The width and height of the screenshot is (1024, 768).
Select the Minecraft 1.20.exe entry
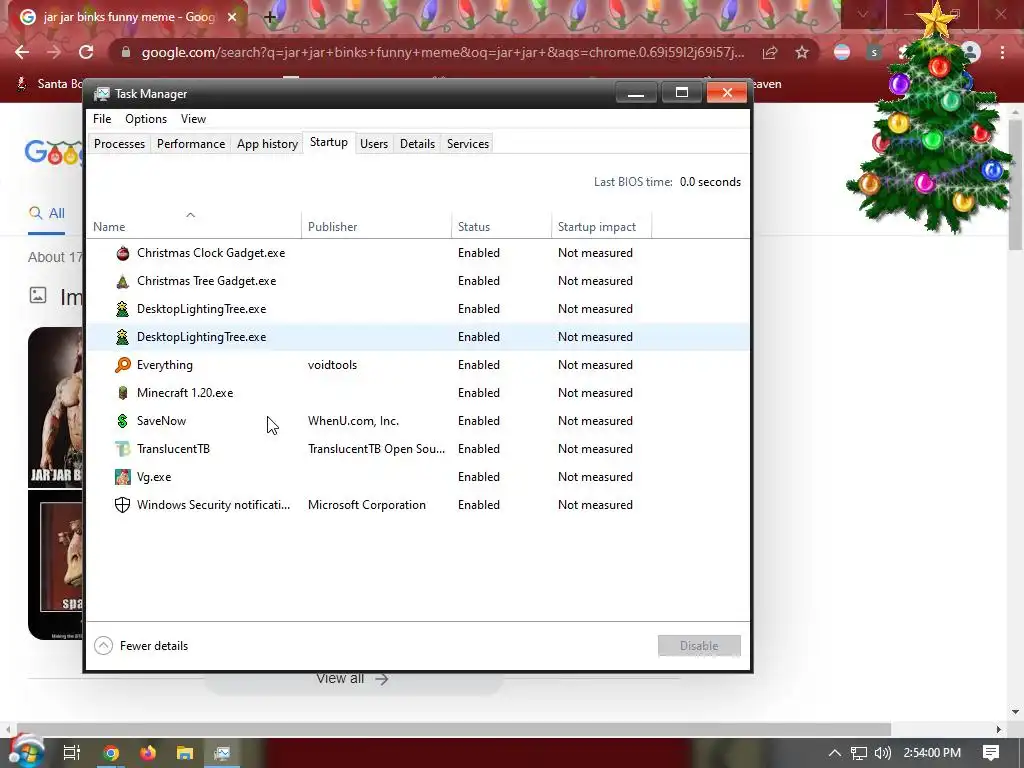pyautogui.click(x=418, y=393)
